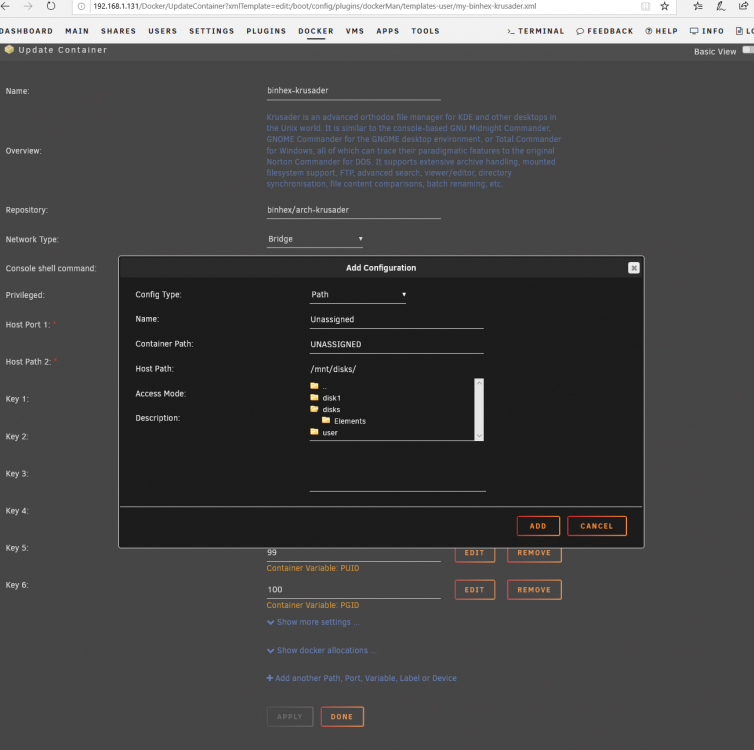Open favorites hub icon

point(698,6)
